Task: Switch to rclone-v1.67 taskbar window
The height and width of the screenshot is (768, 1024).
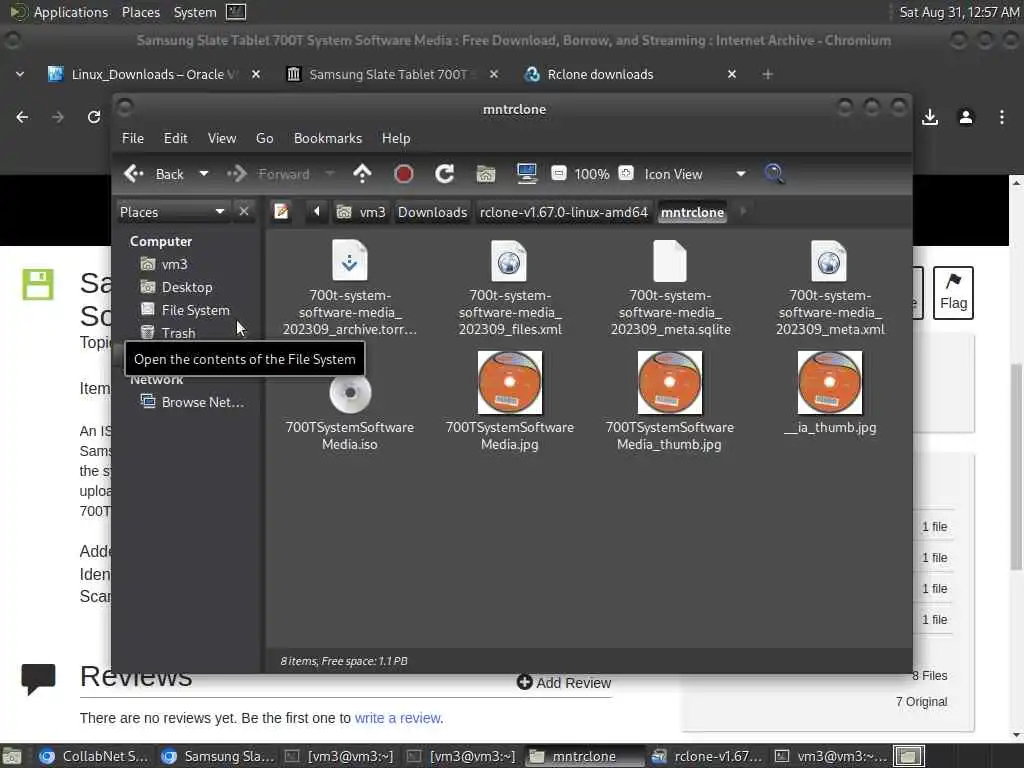Action: pos(707,756)
